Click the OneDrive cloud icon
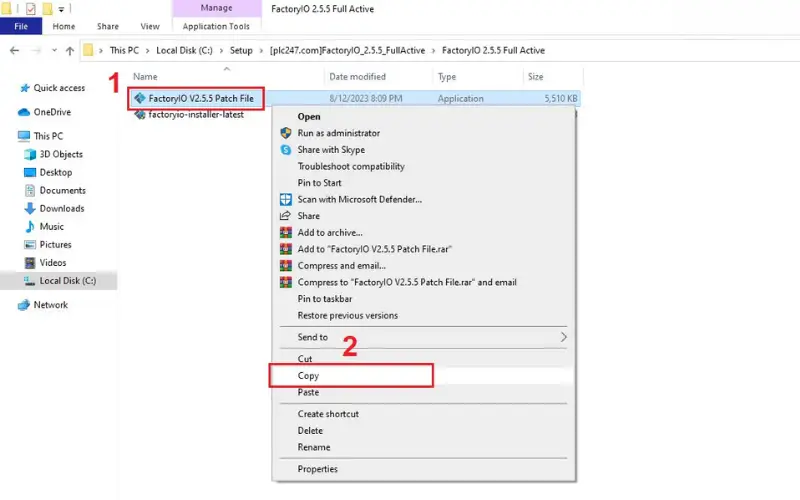Viewport: 800px width, 500px height. pyautogui.click(x=23, y=112)
